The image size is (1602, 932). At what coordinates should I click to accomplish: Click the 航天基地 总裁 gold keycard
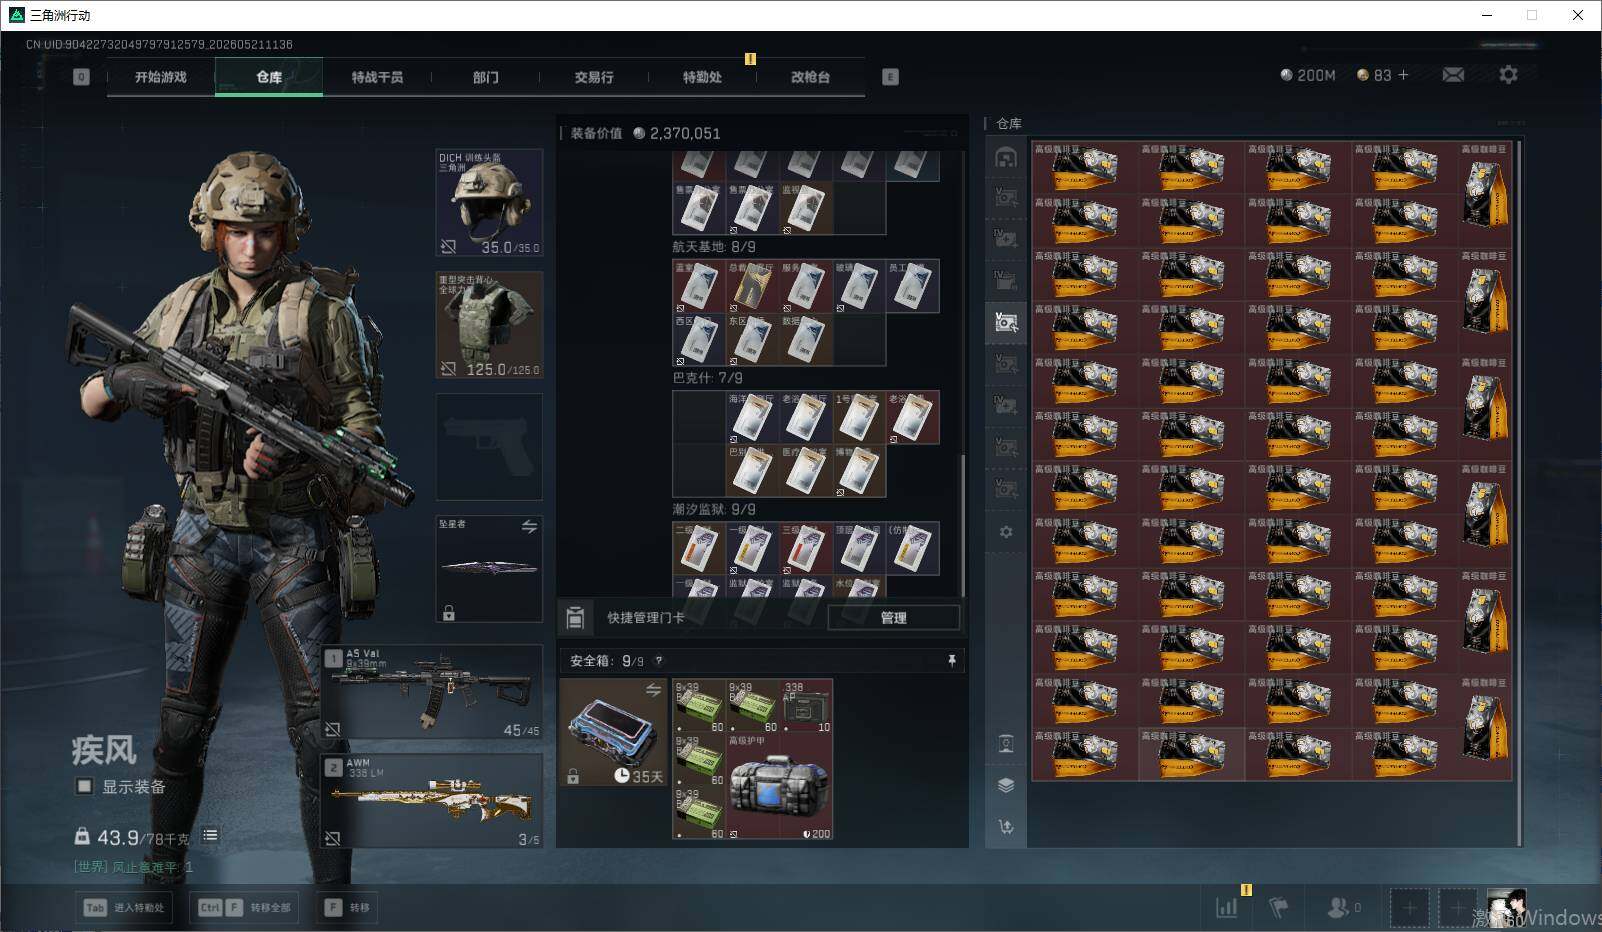click(x=753, y=286)
